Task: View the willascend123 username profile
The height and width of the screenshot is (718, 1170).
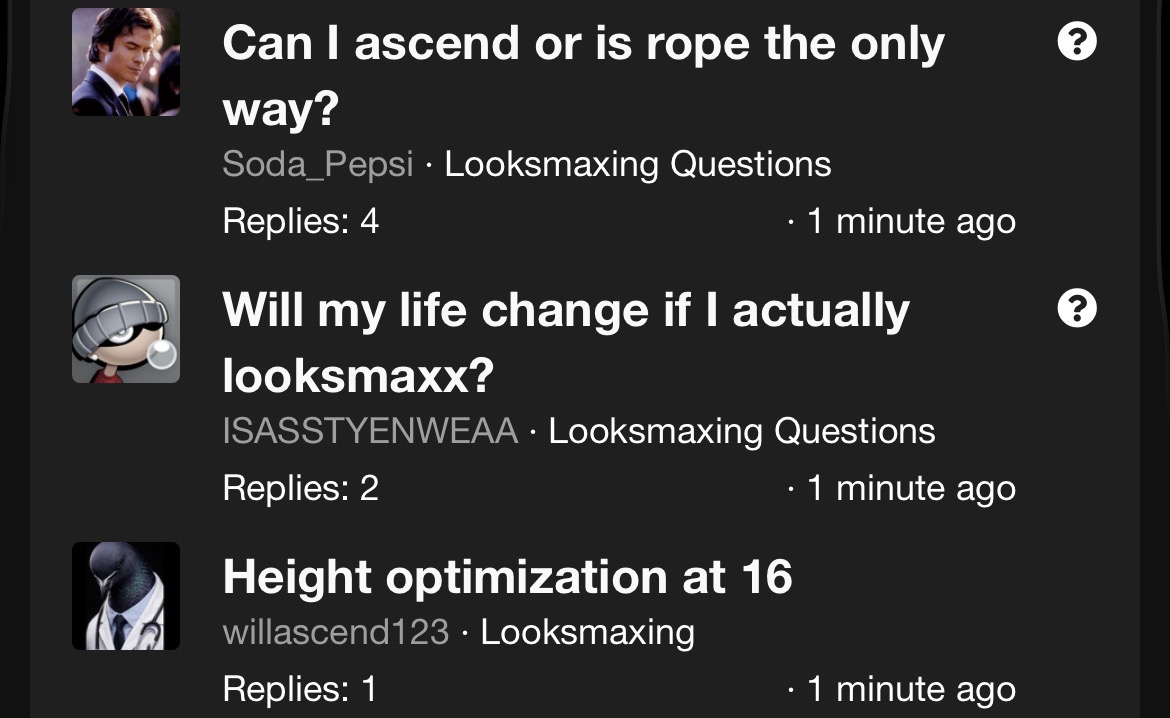Action: [x=335, y=632]
